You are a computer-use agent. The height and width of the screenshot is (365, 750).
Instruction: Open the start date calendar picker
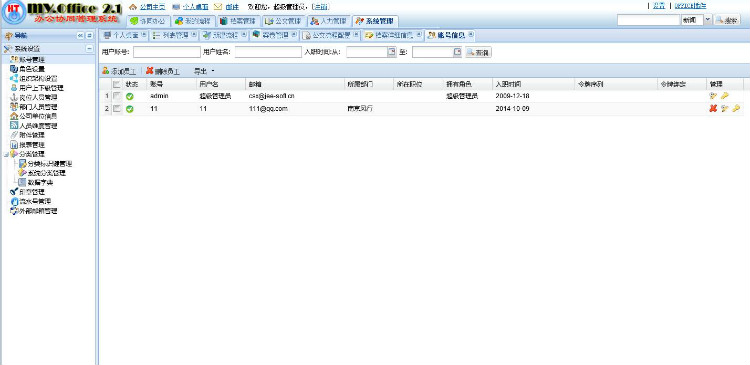392,52
